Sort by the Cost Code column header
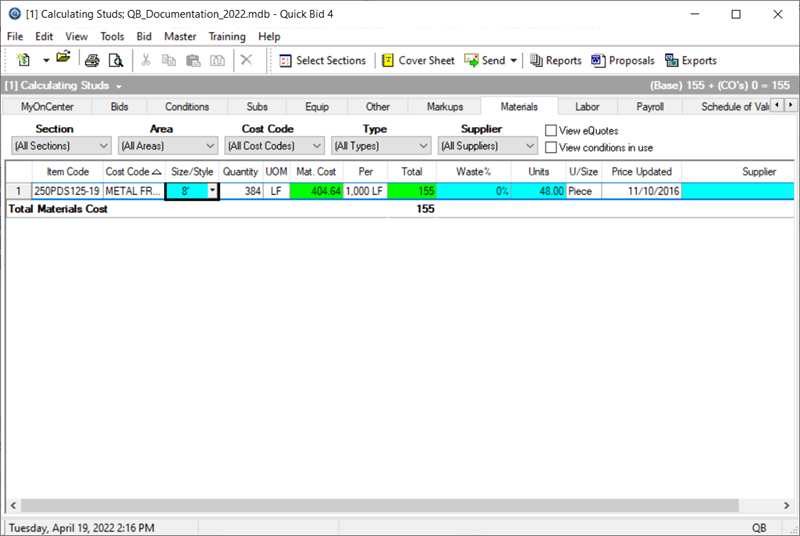 tap(133, 172)
